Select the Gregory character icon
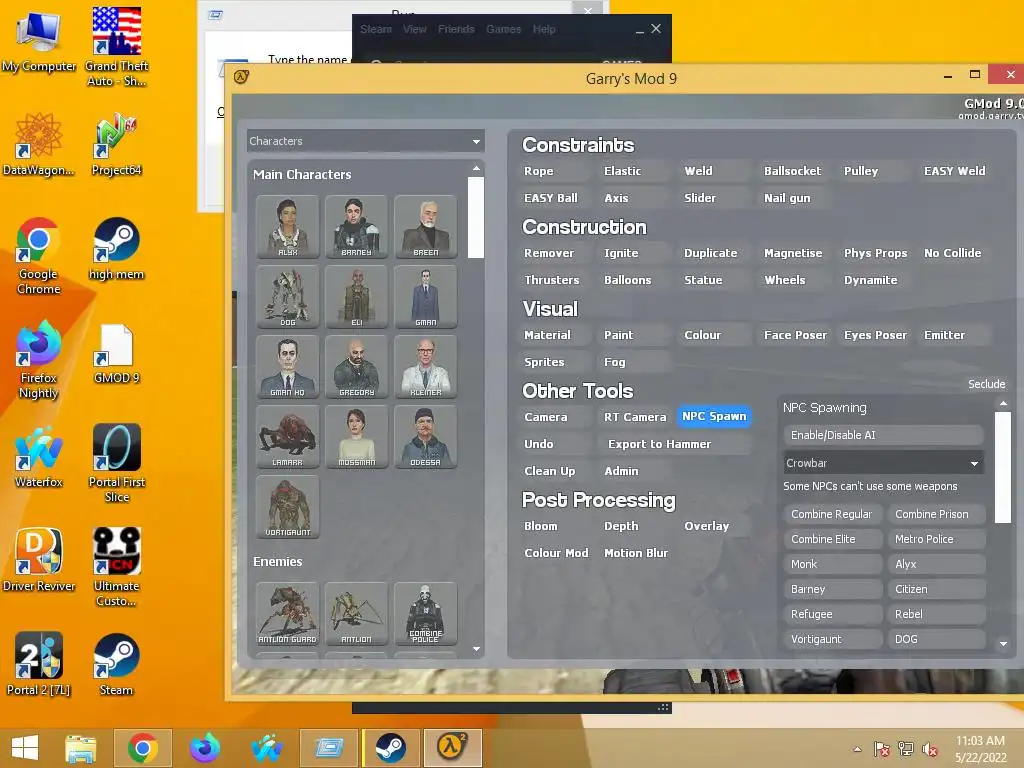The height and width of the screenshot is (768, 1024). (x=356, y=366)
